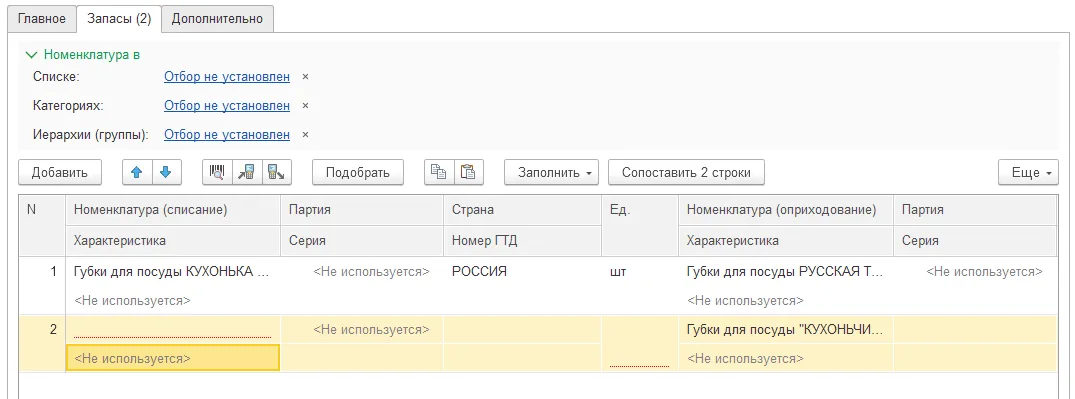Viewport: 1075px width, 399px height.
Task: Select the Запасы (2) tab
Action: (x=119, y=19)
